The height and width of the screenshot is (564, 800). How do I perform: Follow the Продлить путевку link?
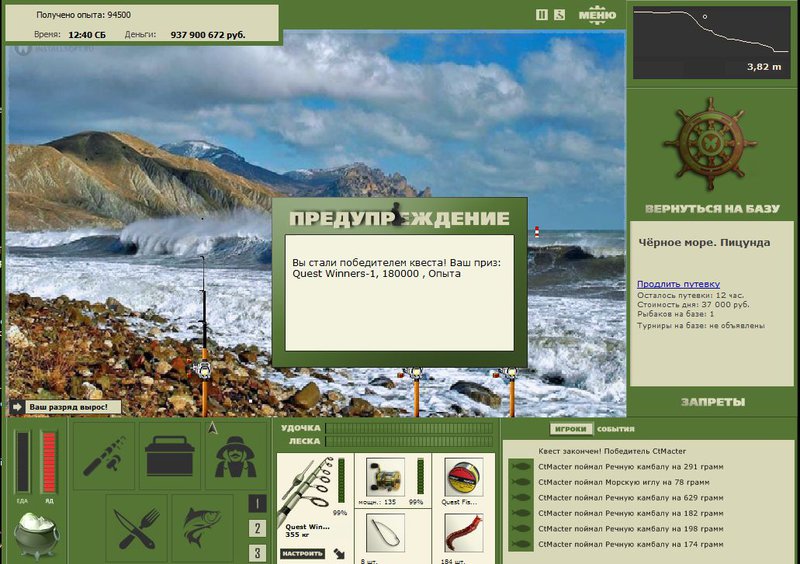678,284
